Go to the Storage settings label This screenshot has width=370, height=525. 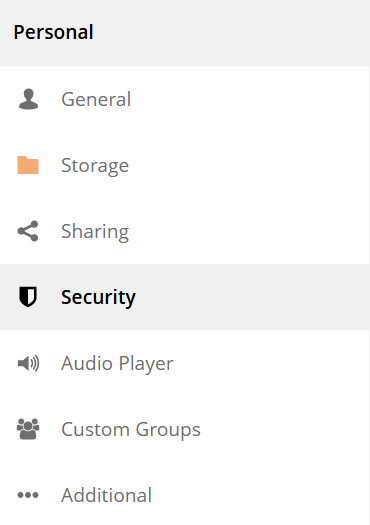[95, 166]
